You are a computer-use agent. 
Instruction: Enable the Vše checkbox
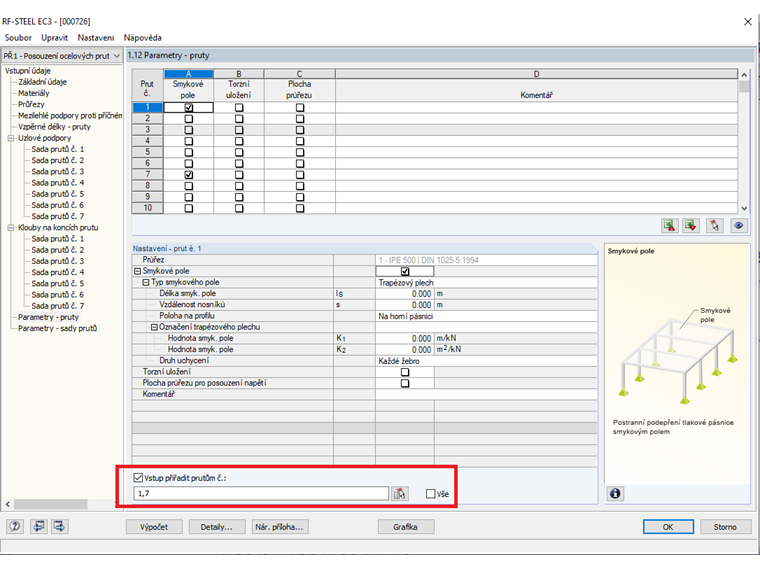coord(430,494)
